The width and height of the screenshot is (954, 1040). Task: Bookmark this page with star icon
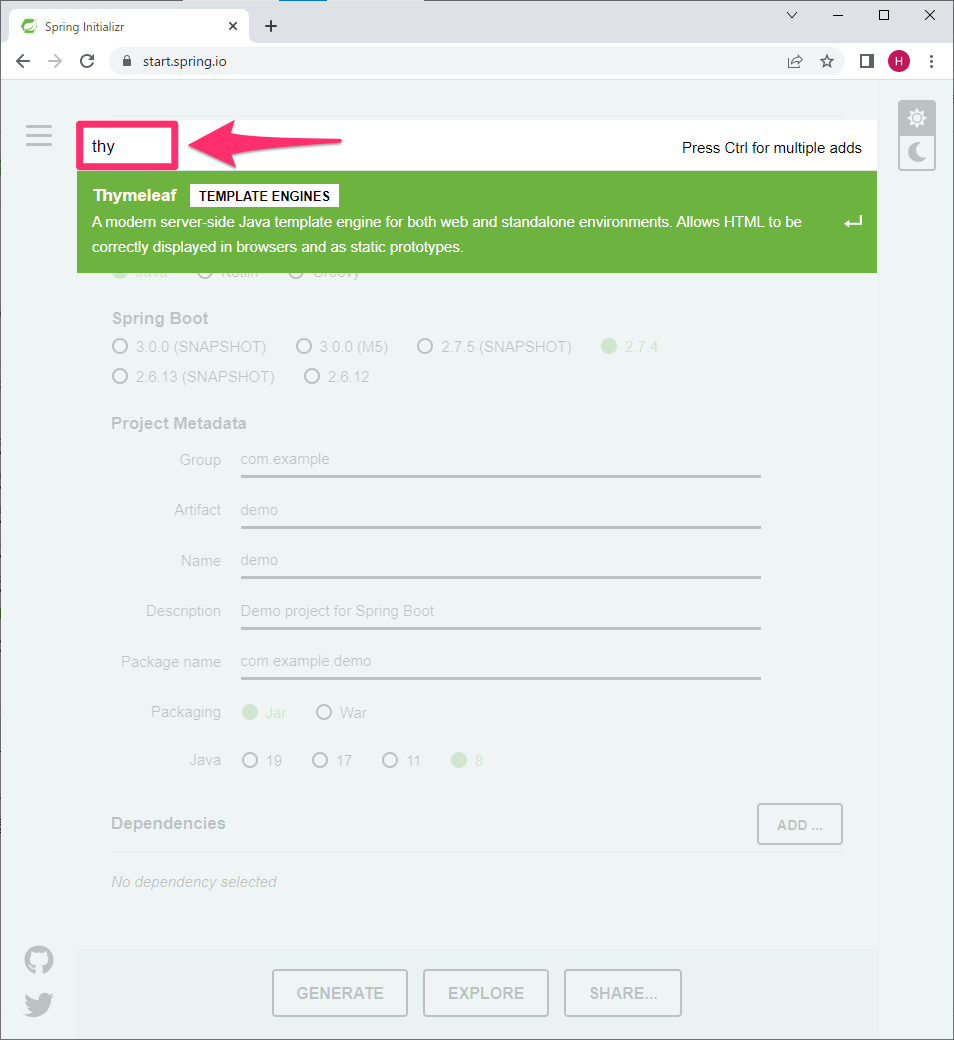coord(827,62)
